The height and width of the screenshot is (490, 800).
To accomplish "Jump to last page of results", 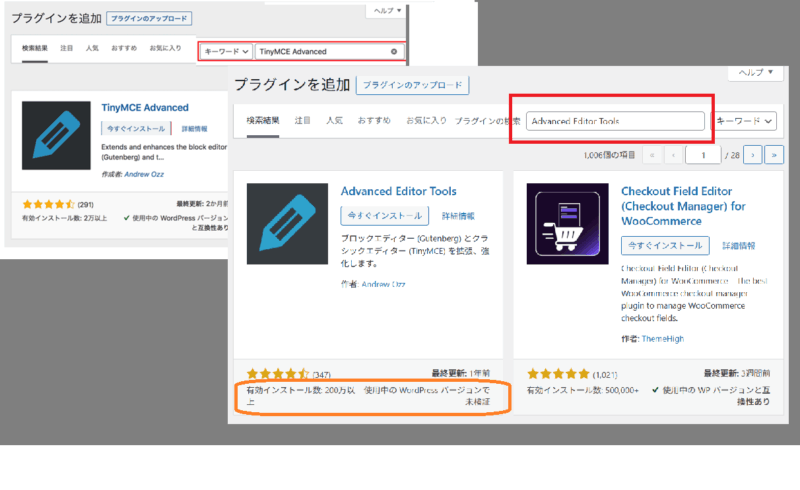I will coord(774,155).
